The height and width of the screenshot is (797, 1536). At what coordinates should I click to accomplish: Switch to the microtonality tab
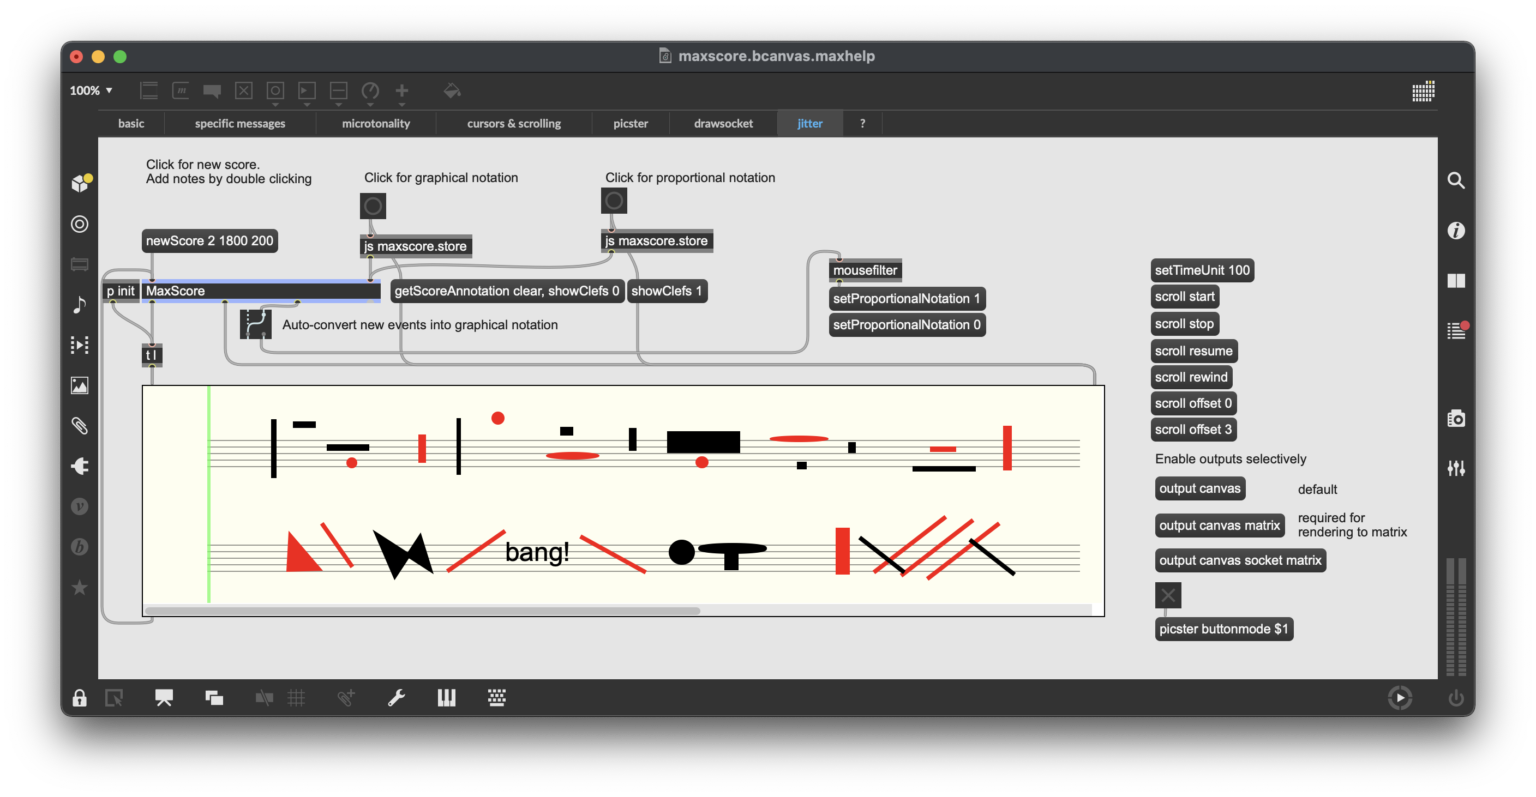click(375, 123)
